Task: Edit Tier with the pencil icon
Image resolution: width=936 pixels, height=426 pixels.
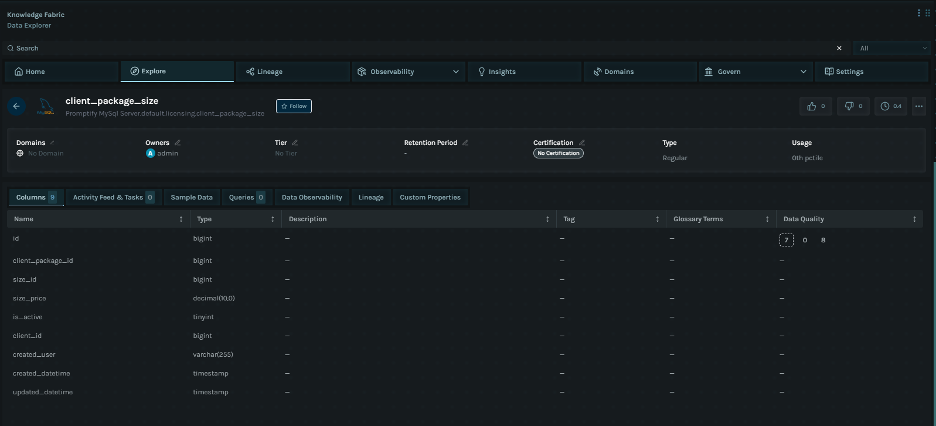Action: (295, 143)
